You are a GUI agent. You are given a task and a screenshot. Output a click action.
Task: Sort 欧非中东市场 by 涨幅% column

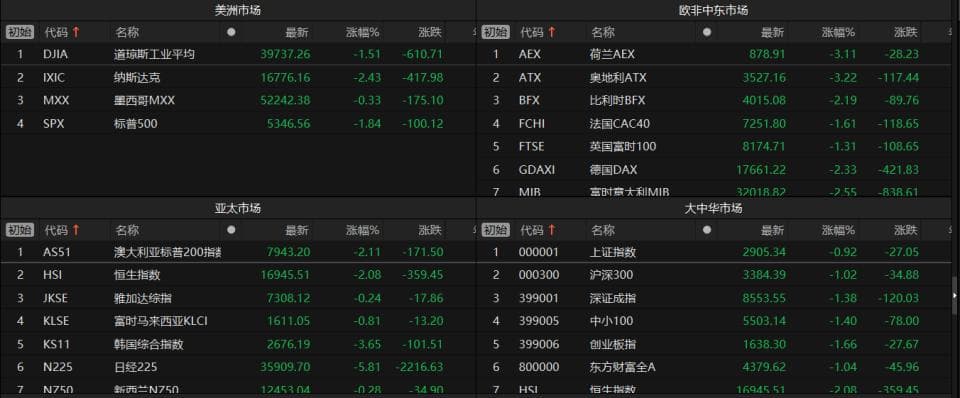point(838,32)
